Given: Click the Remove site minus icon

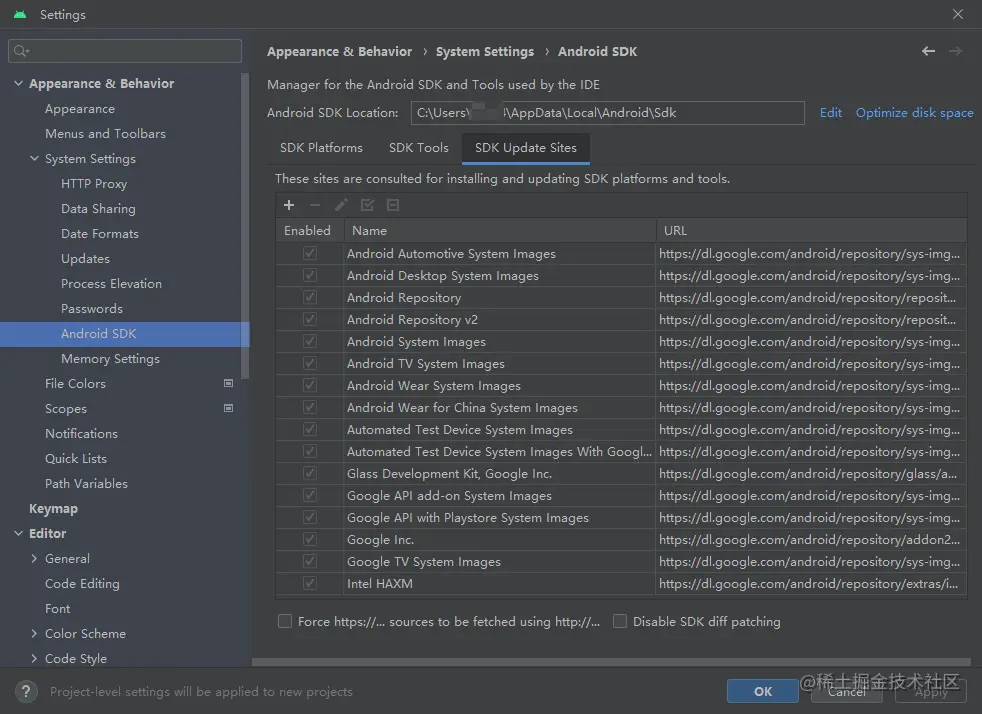Looking at the screenshot, I should (x=315, y=205).
